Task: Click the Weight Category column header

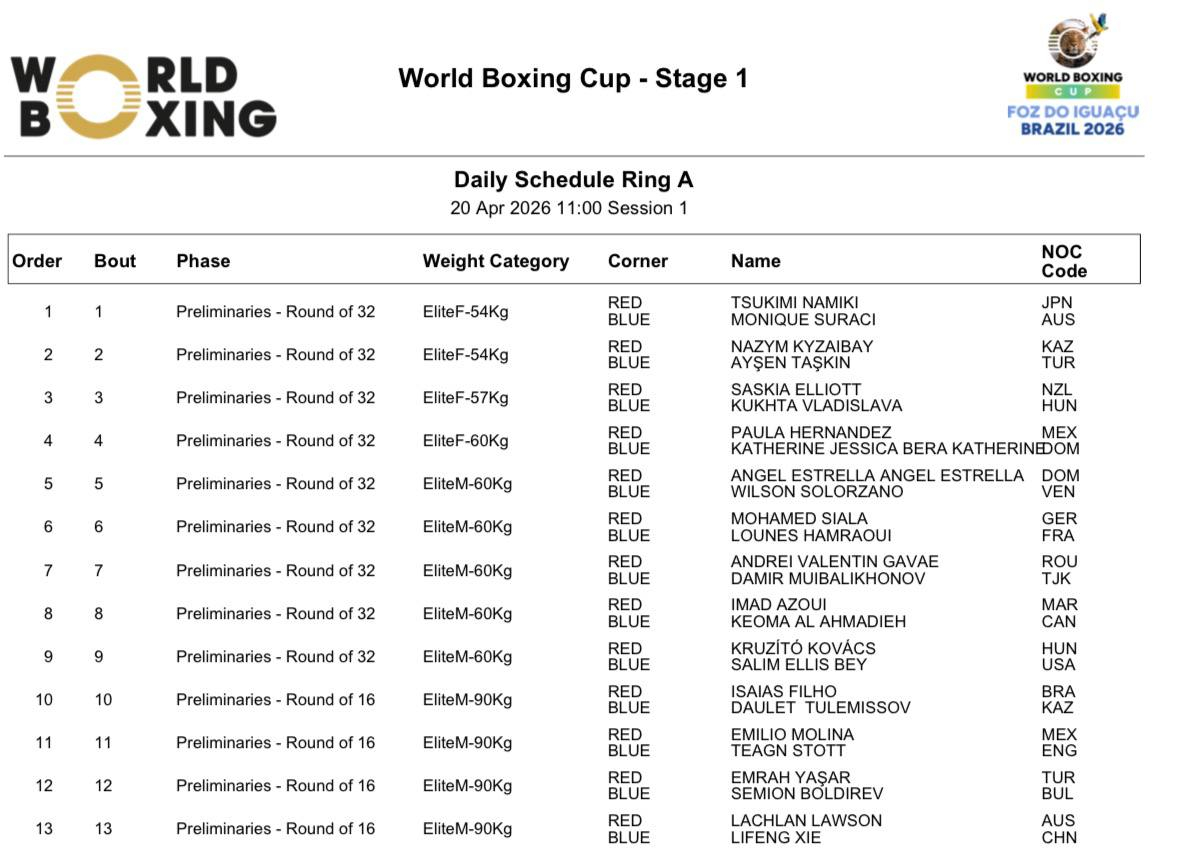Action: (495, 261)
